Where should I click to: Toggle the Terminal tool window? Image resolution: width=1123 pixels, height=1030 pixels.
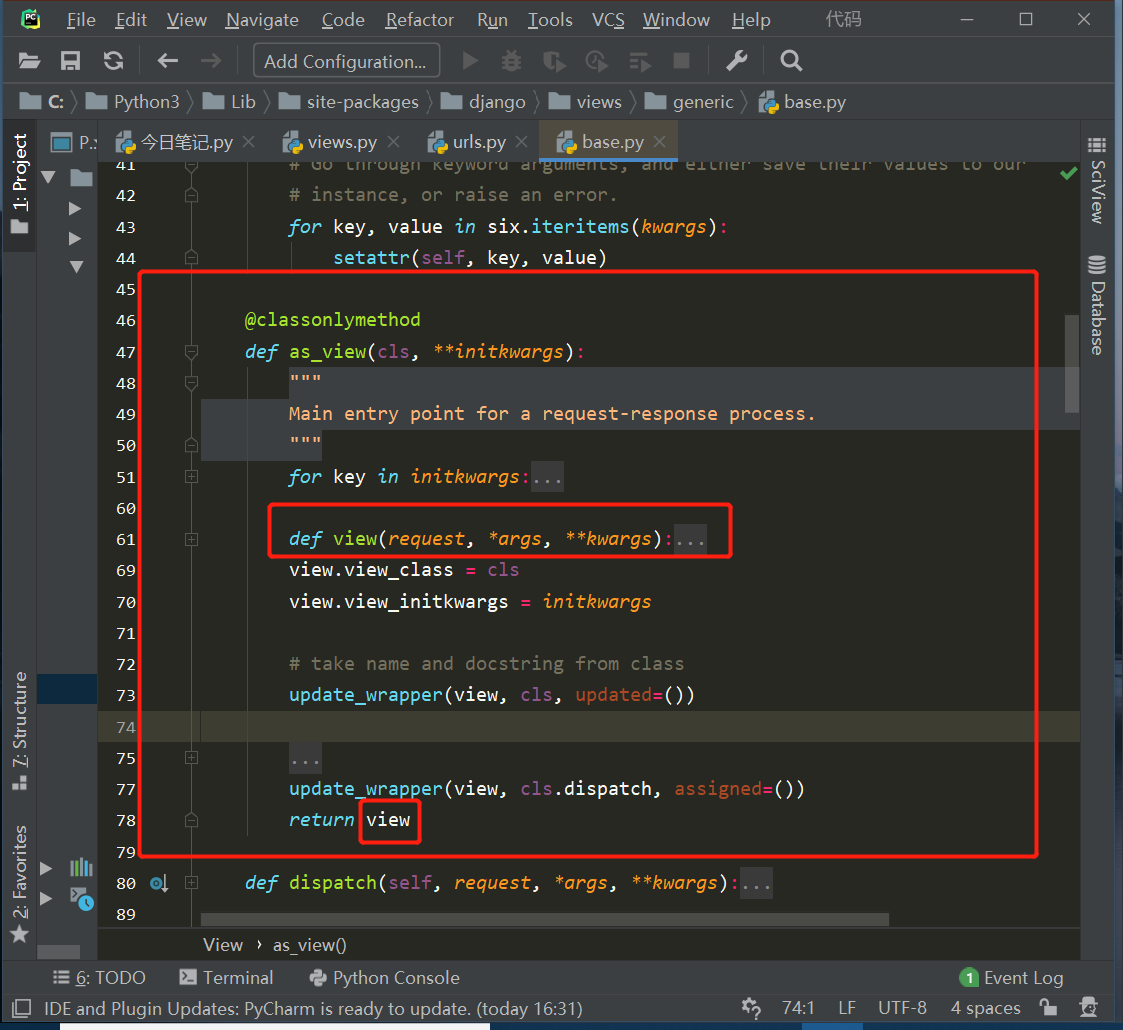pyautogui.click(x=226, y=978)
